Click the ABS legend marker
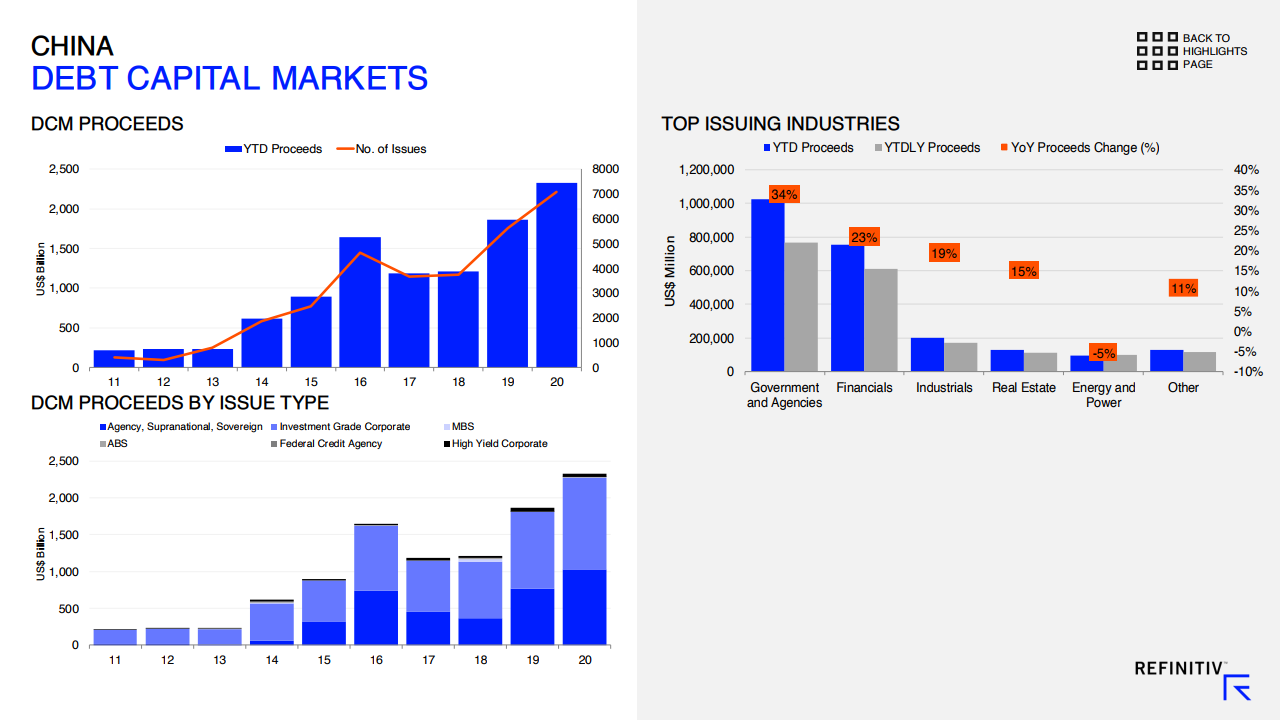Screen dimensions: 1280x720 [103, 444]
